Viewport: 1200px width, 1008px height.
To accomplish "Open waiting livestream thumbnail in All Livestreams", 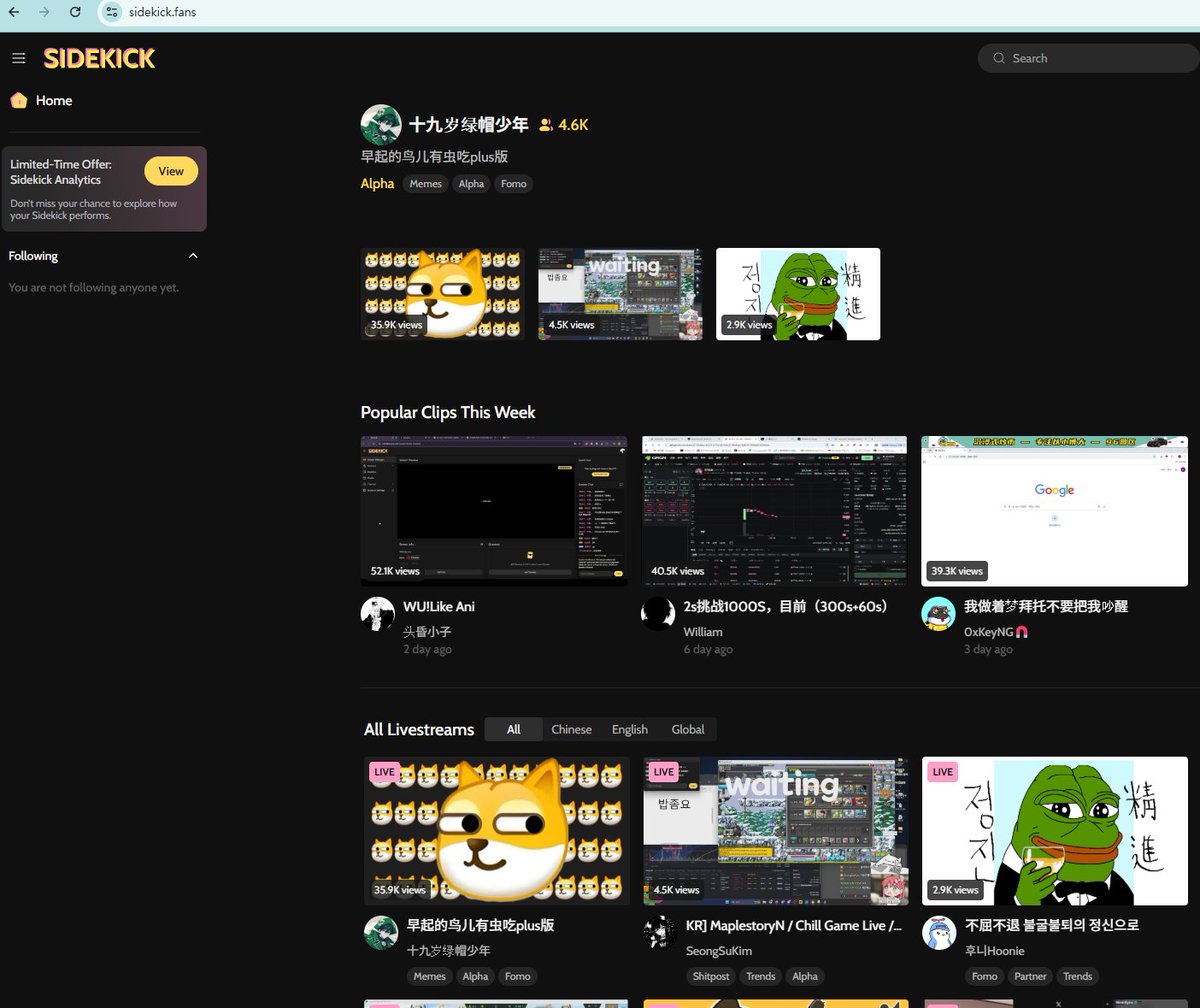I will point(776,830).
